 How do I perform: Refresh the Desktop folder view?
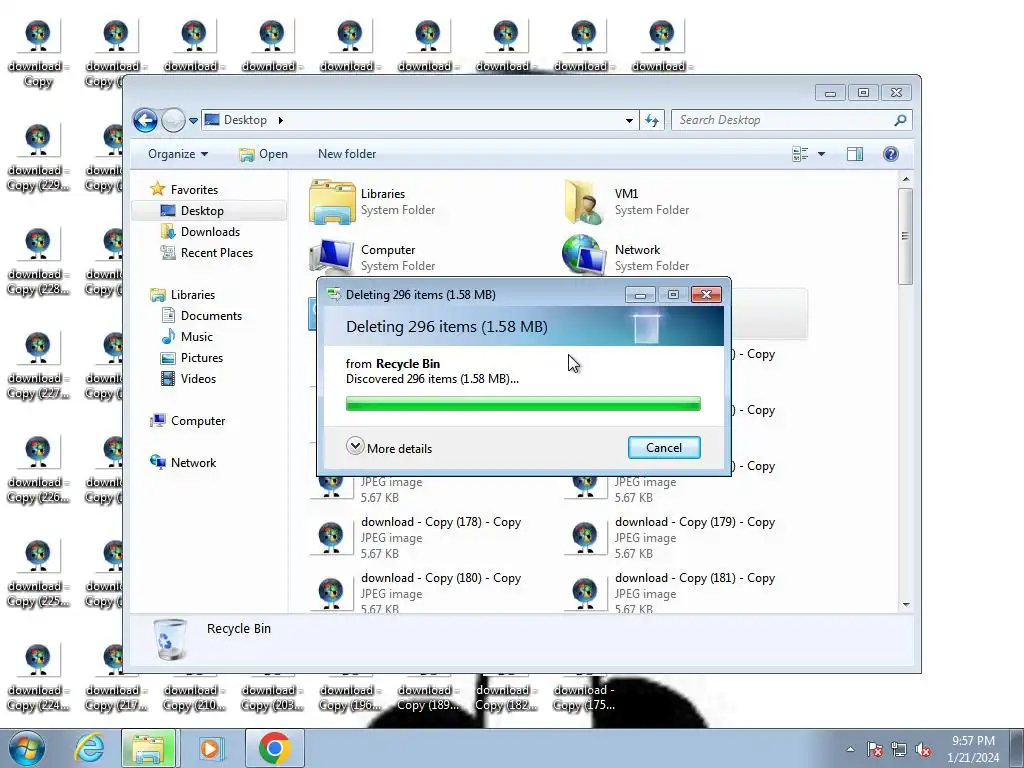point(652,120)
